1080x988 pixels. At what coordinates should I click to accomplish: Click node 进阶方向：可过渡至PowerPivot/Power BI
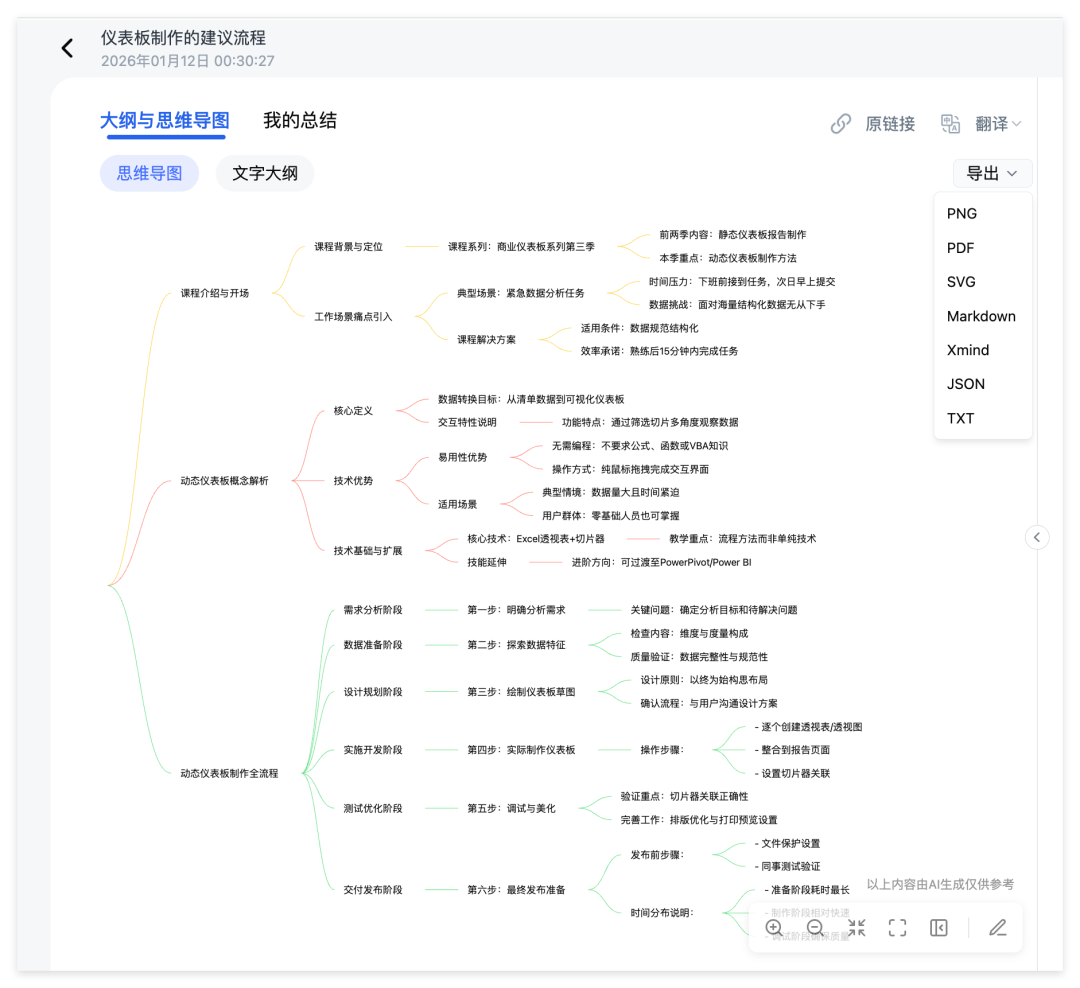[x=661, y=562]
